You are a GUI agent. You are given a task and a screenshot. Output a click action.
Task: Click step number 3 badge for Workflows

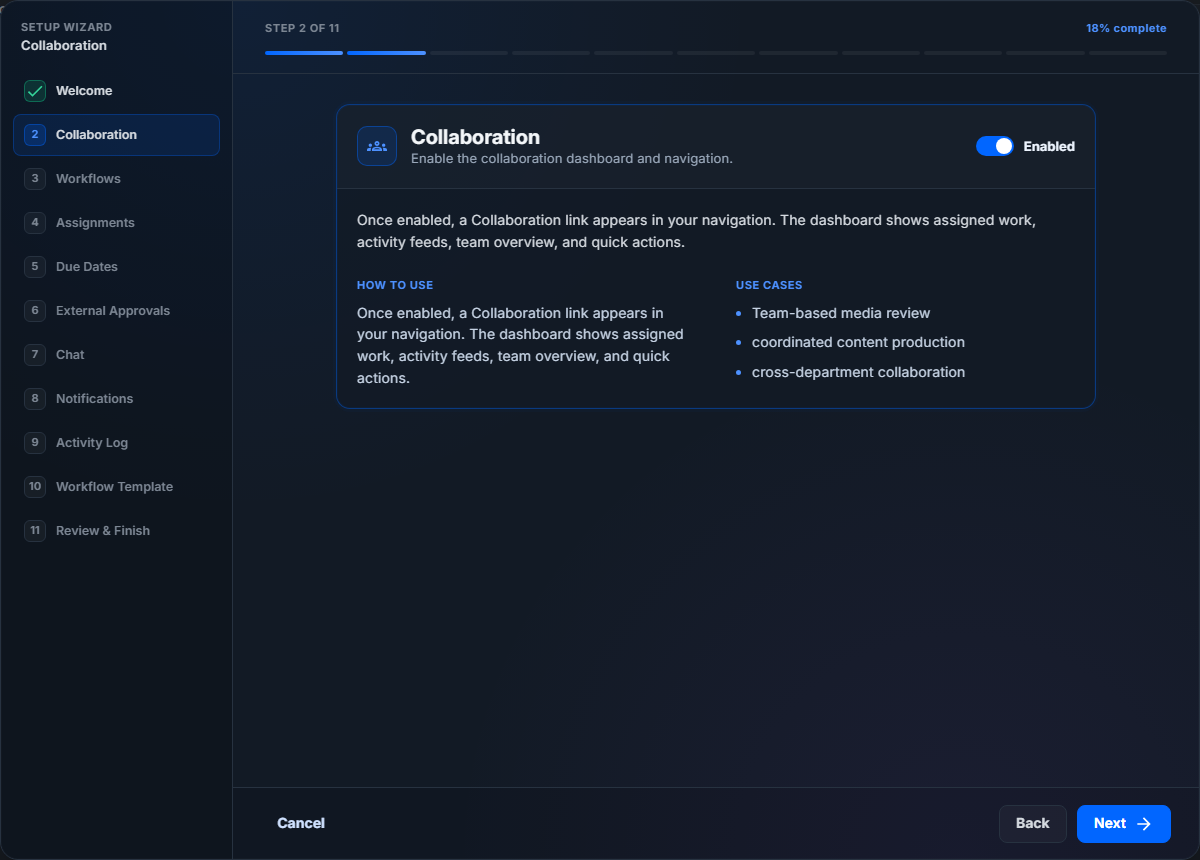[35, 179]
